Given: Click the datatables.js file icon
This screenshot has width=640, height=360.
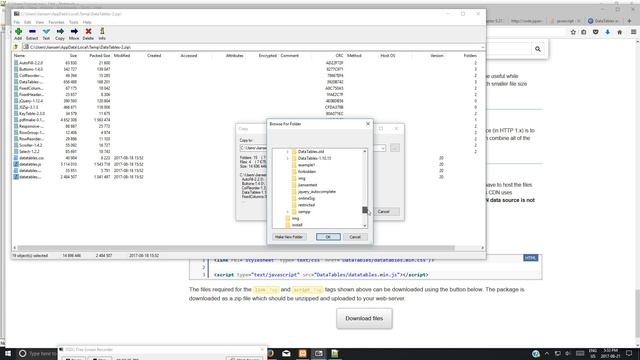Looking at the screenshot, I should 16,164.
